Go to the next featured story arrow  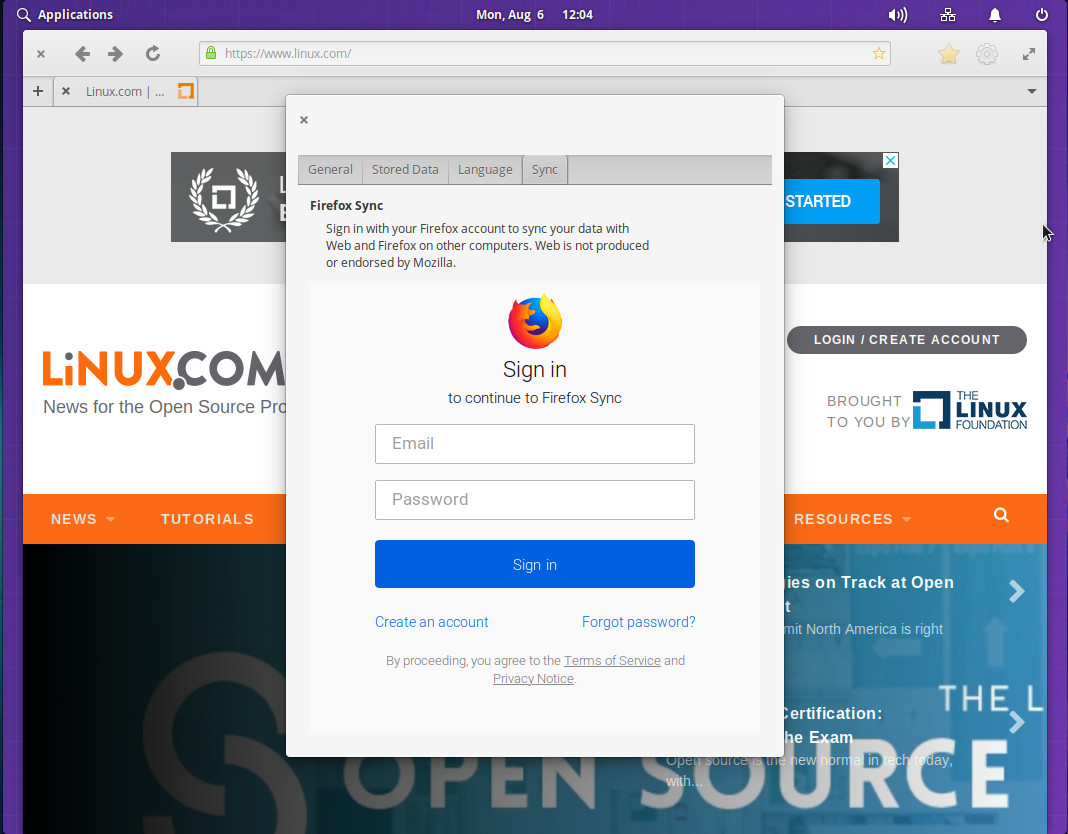[1016, 591]
